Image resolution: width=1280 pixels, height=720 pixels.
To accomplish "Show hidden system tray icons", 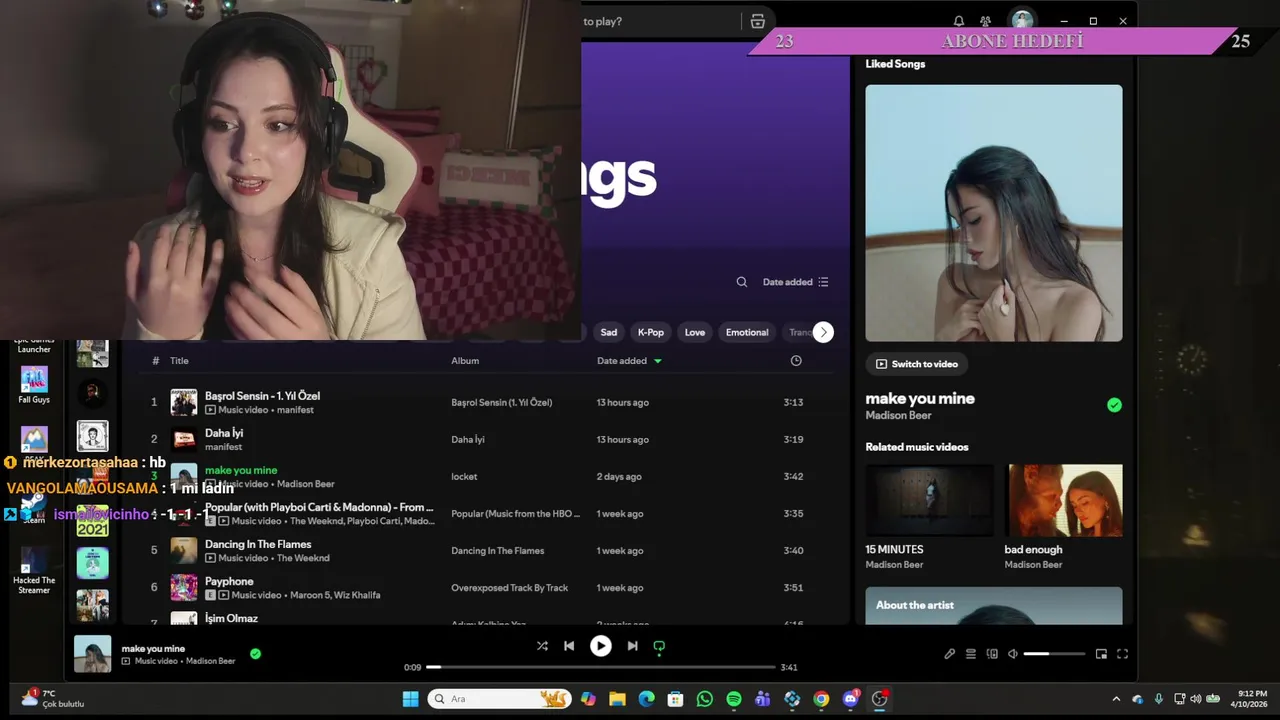I will point(1116,699).
